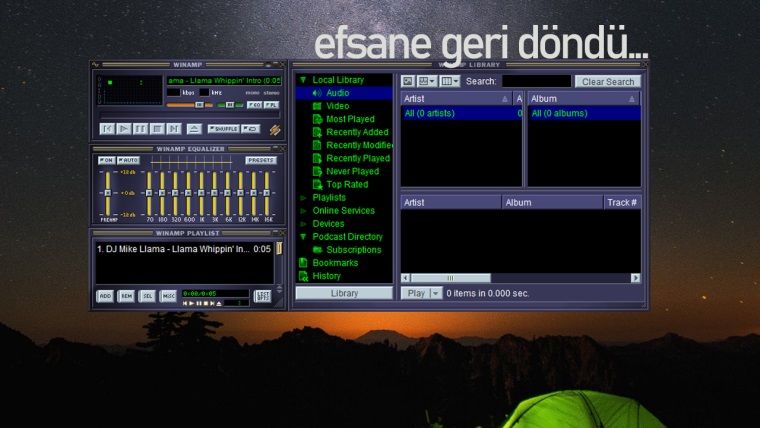Toggle the EQ window button
The width and height of the screenshot is (760, 428).
tap(254, 105)
